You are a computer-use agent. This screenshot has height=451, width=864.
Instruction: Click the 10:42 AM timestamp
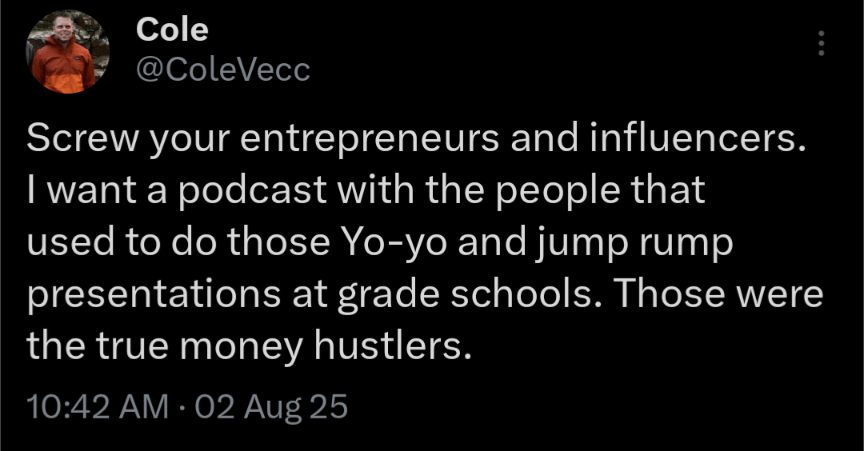pyautogui.click(x=98, y=407)
